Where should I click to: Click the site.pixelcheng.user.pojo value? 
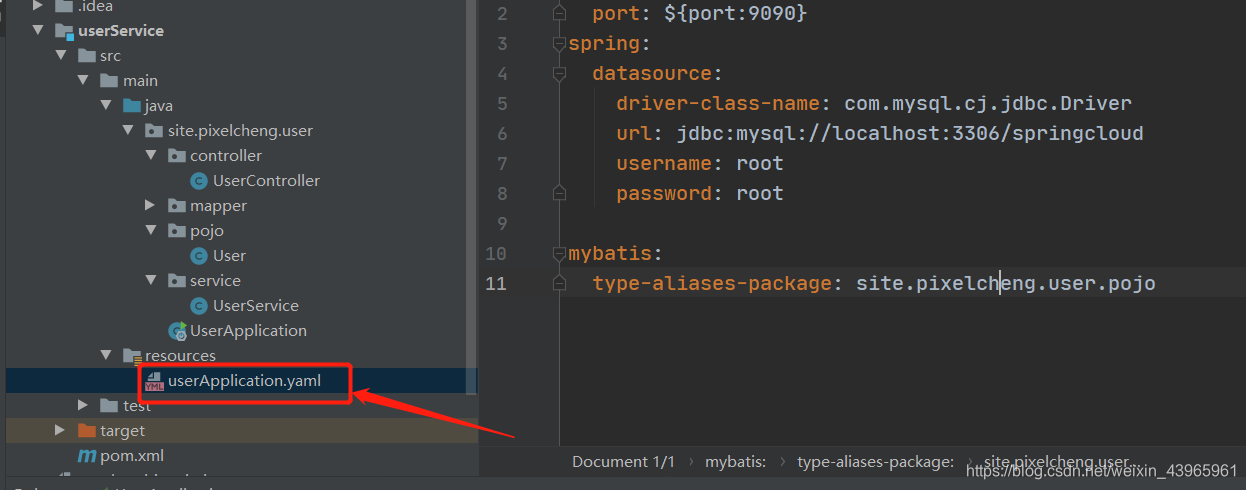[x=1006, y=283]
